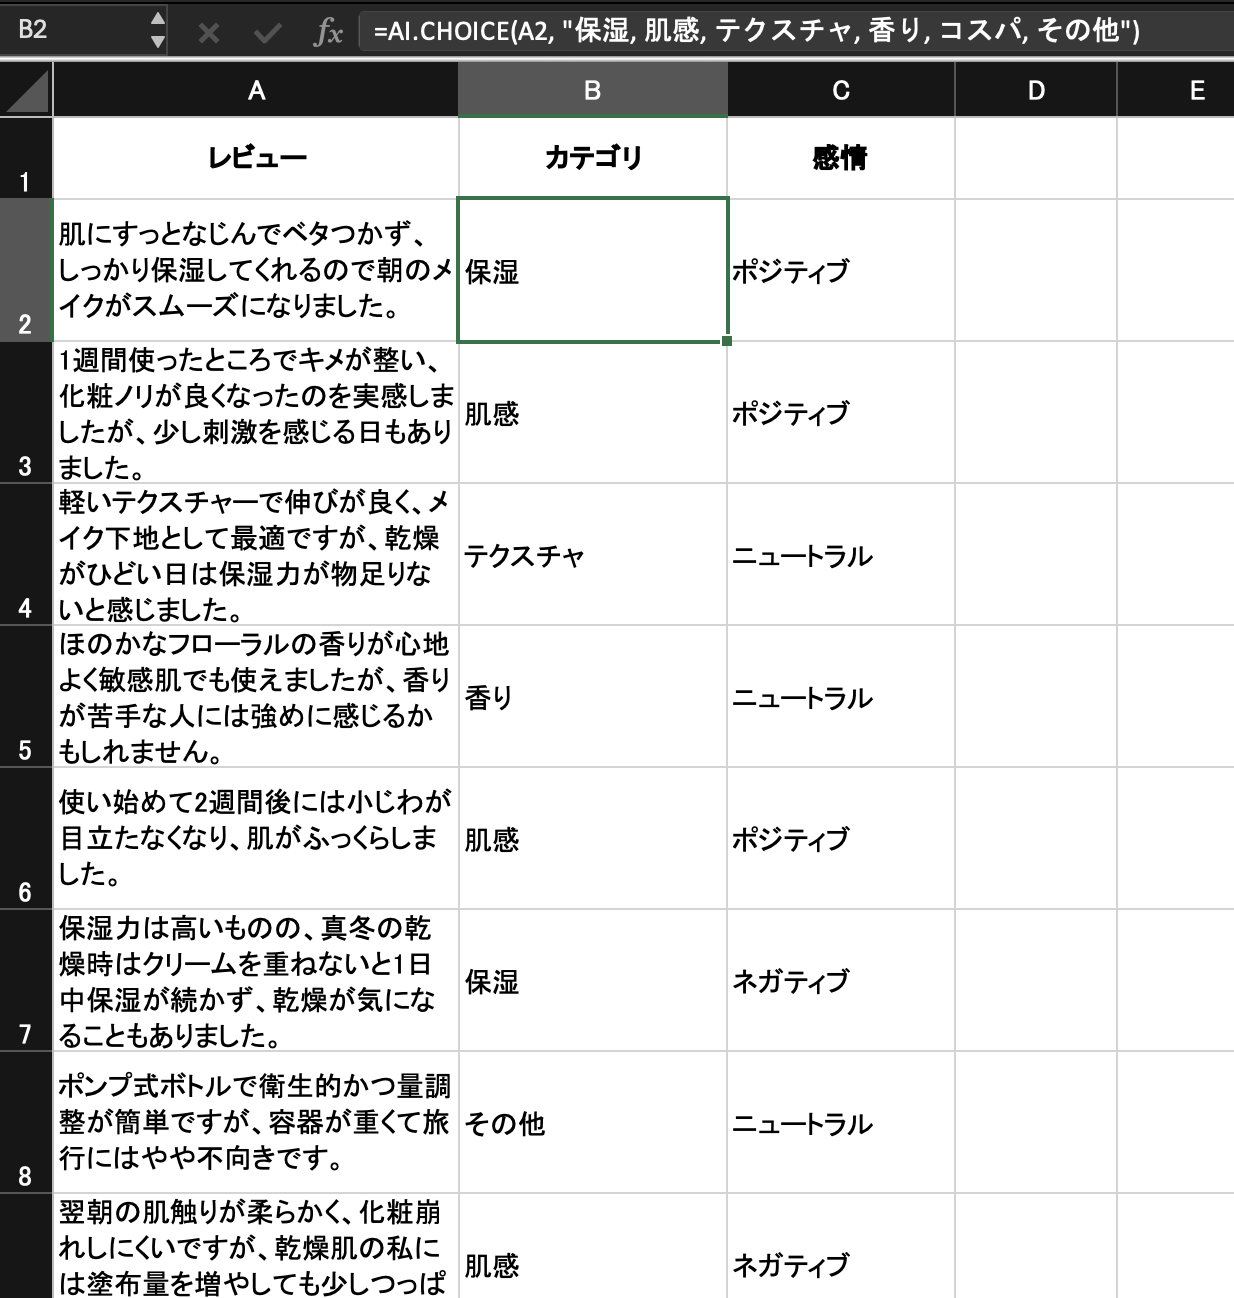
Task: Click the fill handle on cell B2
Action: 726,340
